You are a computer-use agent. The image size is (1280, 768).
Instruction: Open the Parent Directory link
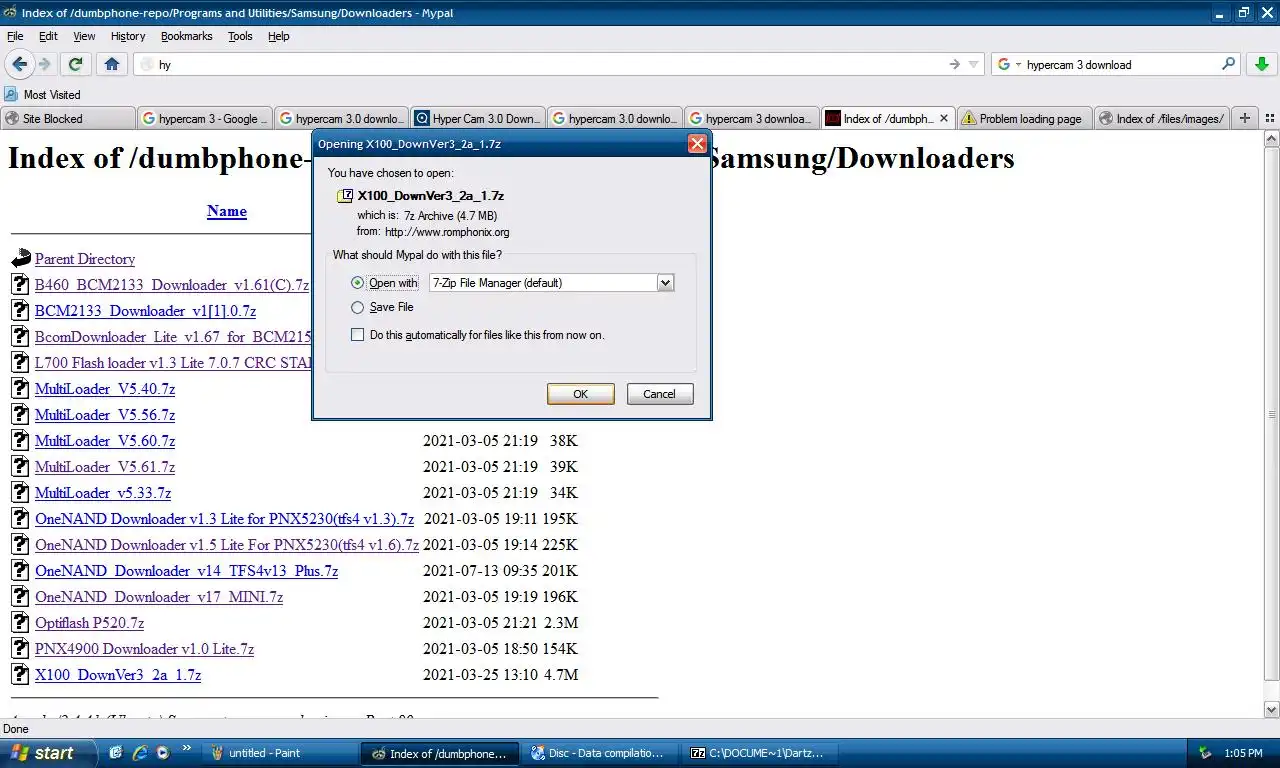pyautogui.click(x=85, y=259)
